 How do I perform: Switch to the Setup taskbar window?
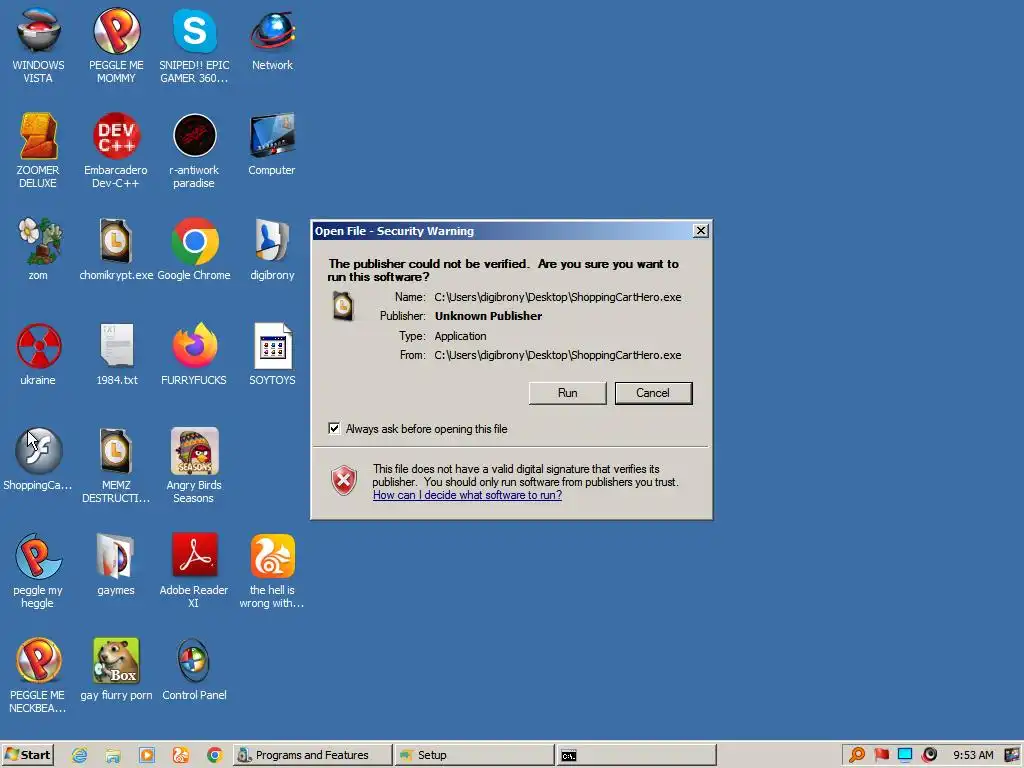coord(475,755)
